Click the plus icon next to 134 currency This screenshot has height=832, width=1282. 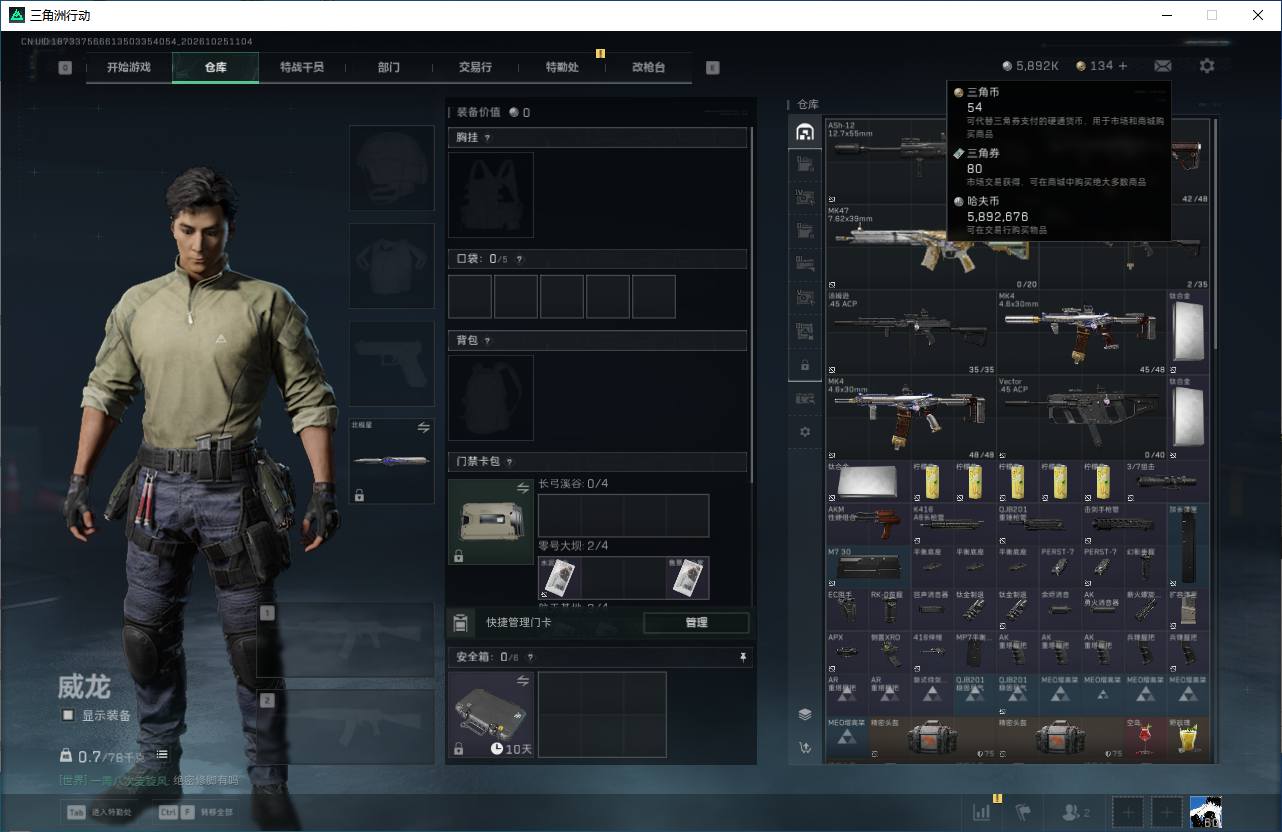click(x=1123, y=66)
